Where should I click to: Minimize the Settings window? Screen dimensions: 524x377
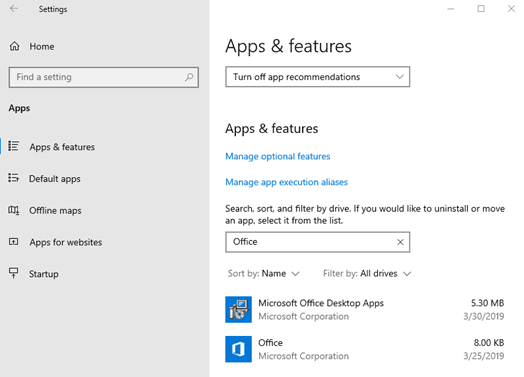[451, 9]
